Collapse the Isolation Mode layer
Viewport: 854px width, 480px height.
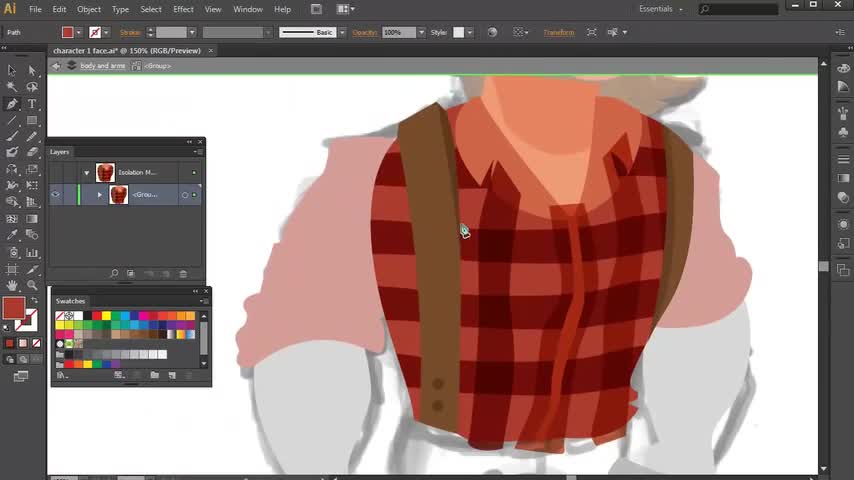click(87, 173)
